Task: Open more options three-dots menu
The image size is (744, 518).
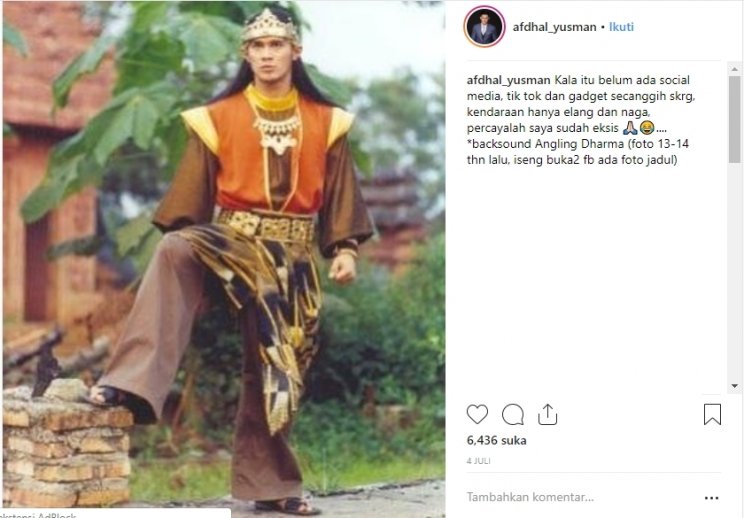Action: [x=711, y=498]
